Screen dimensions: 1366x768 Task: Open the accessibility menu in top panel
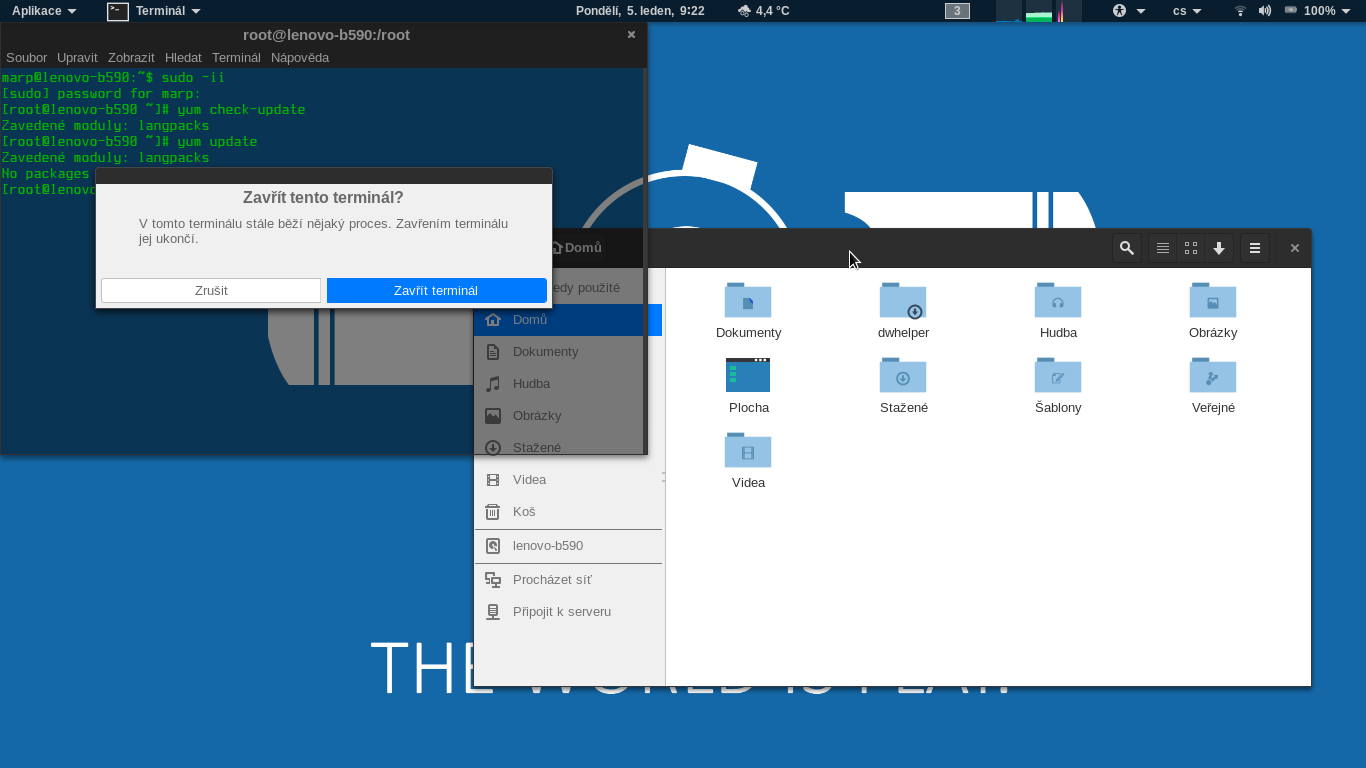[1129, 11]
